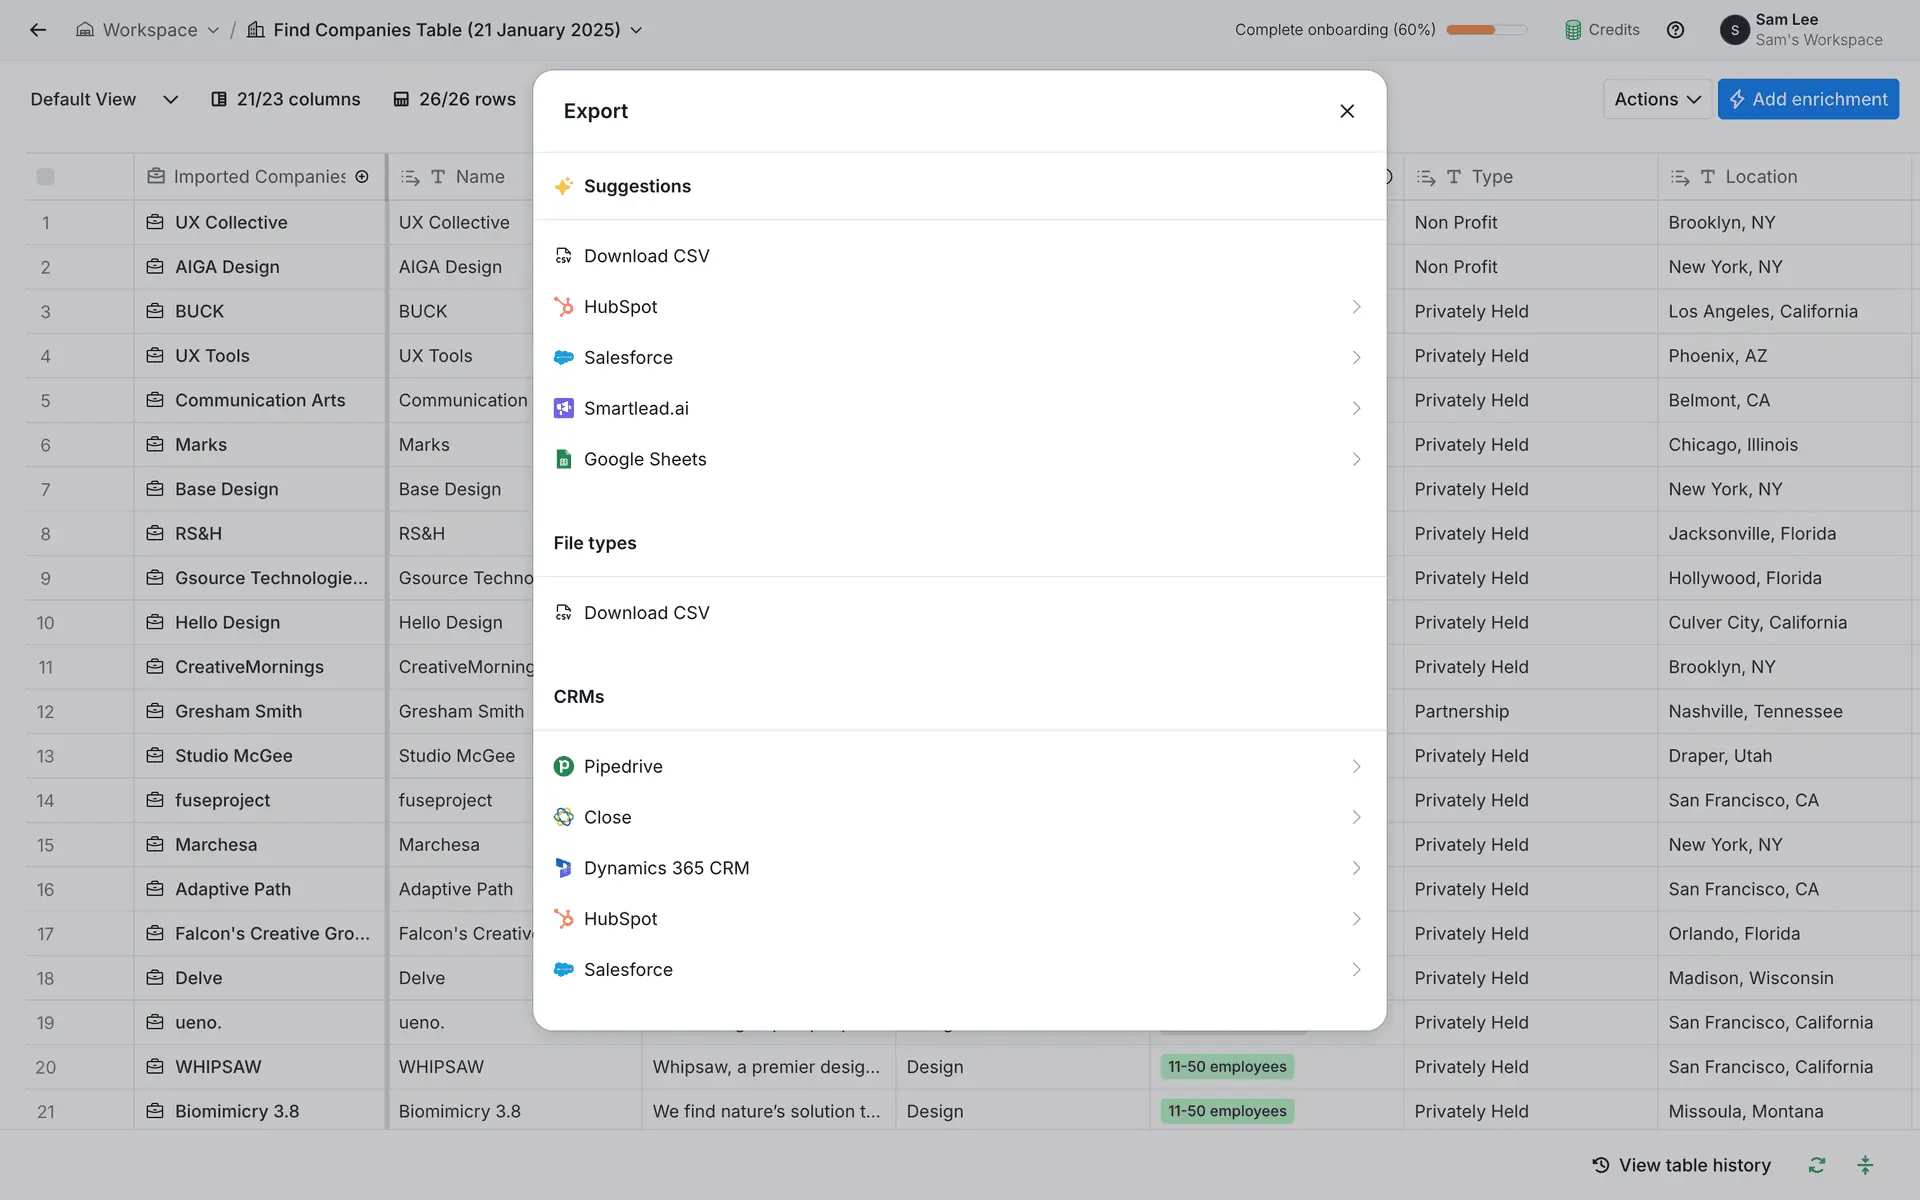
Task: Click the Google Sheets icon in Suggestions
Action: [x=564, y=459]
